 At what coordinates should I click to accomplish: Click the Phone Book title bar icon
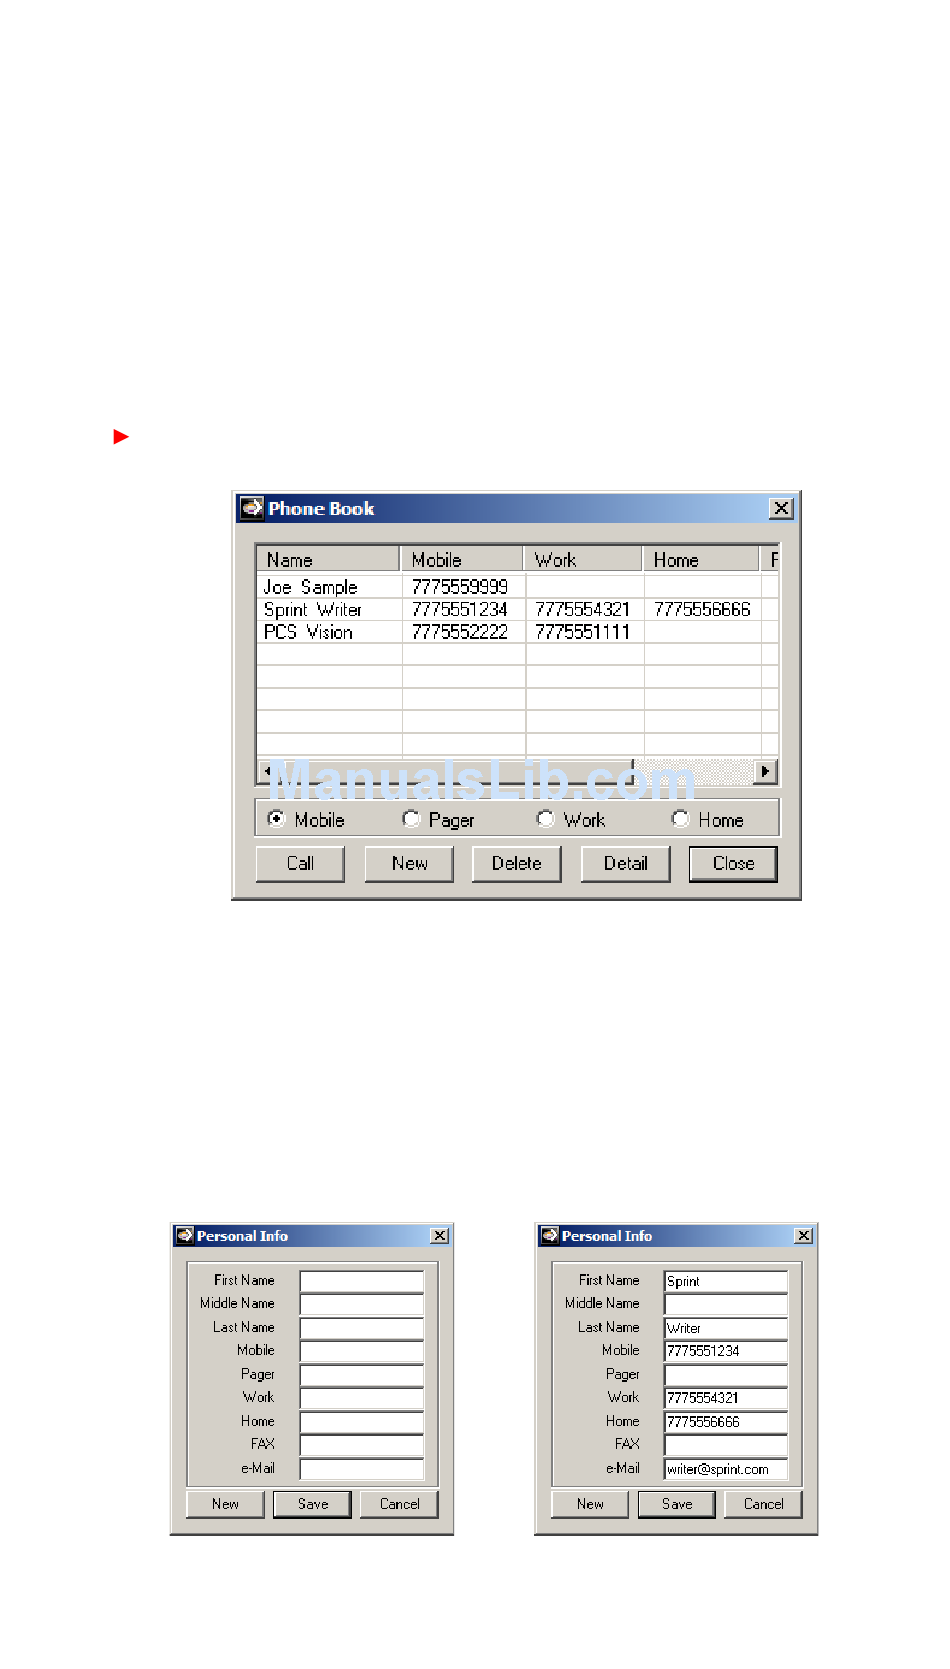pyautogui.click(x=252, y=508)
